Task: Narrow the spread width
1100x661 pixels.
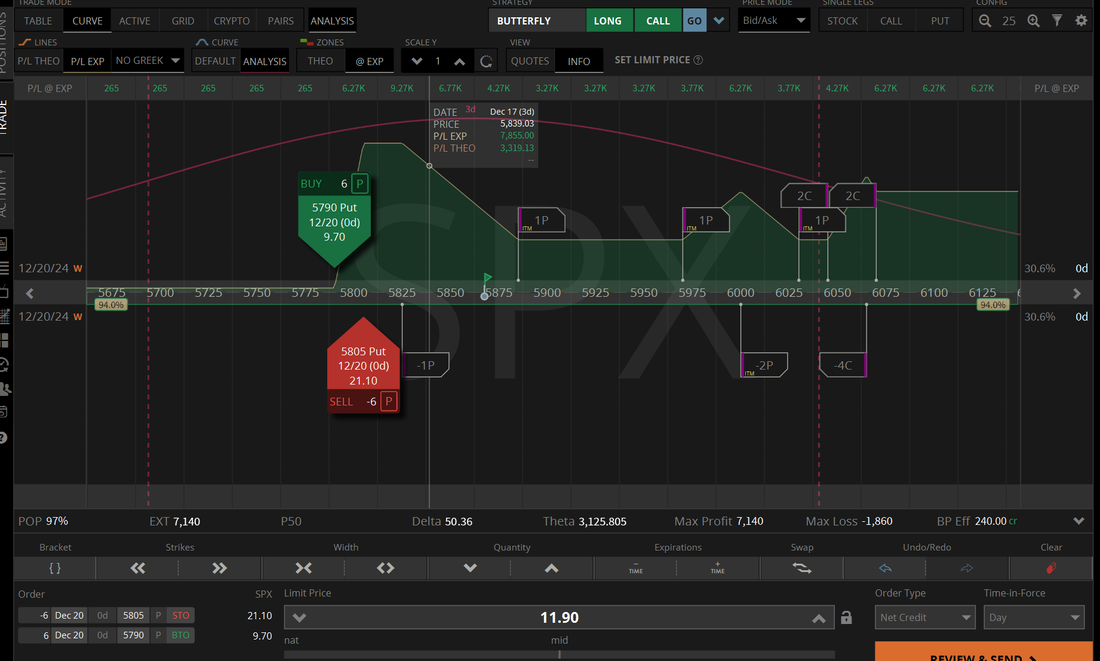Action: [x=303, y=568]
